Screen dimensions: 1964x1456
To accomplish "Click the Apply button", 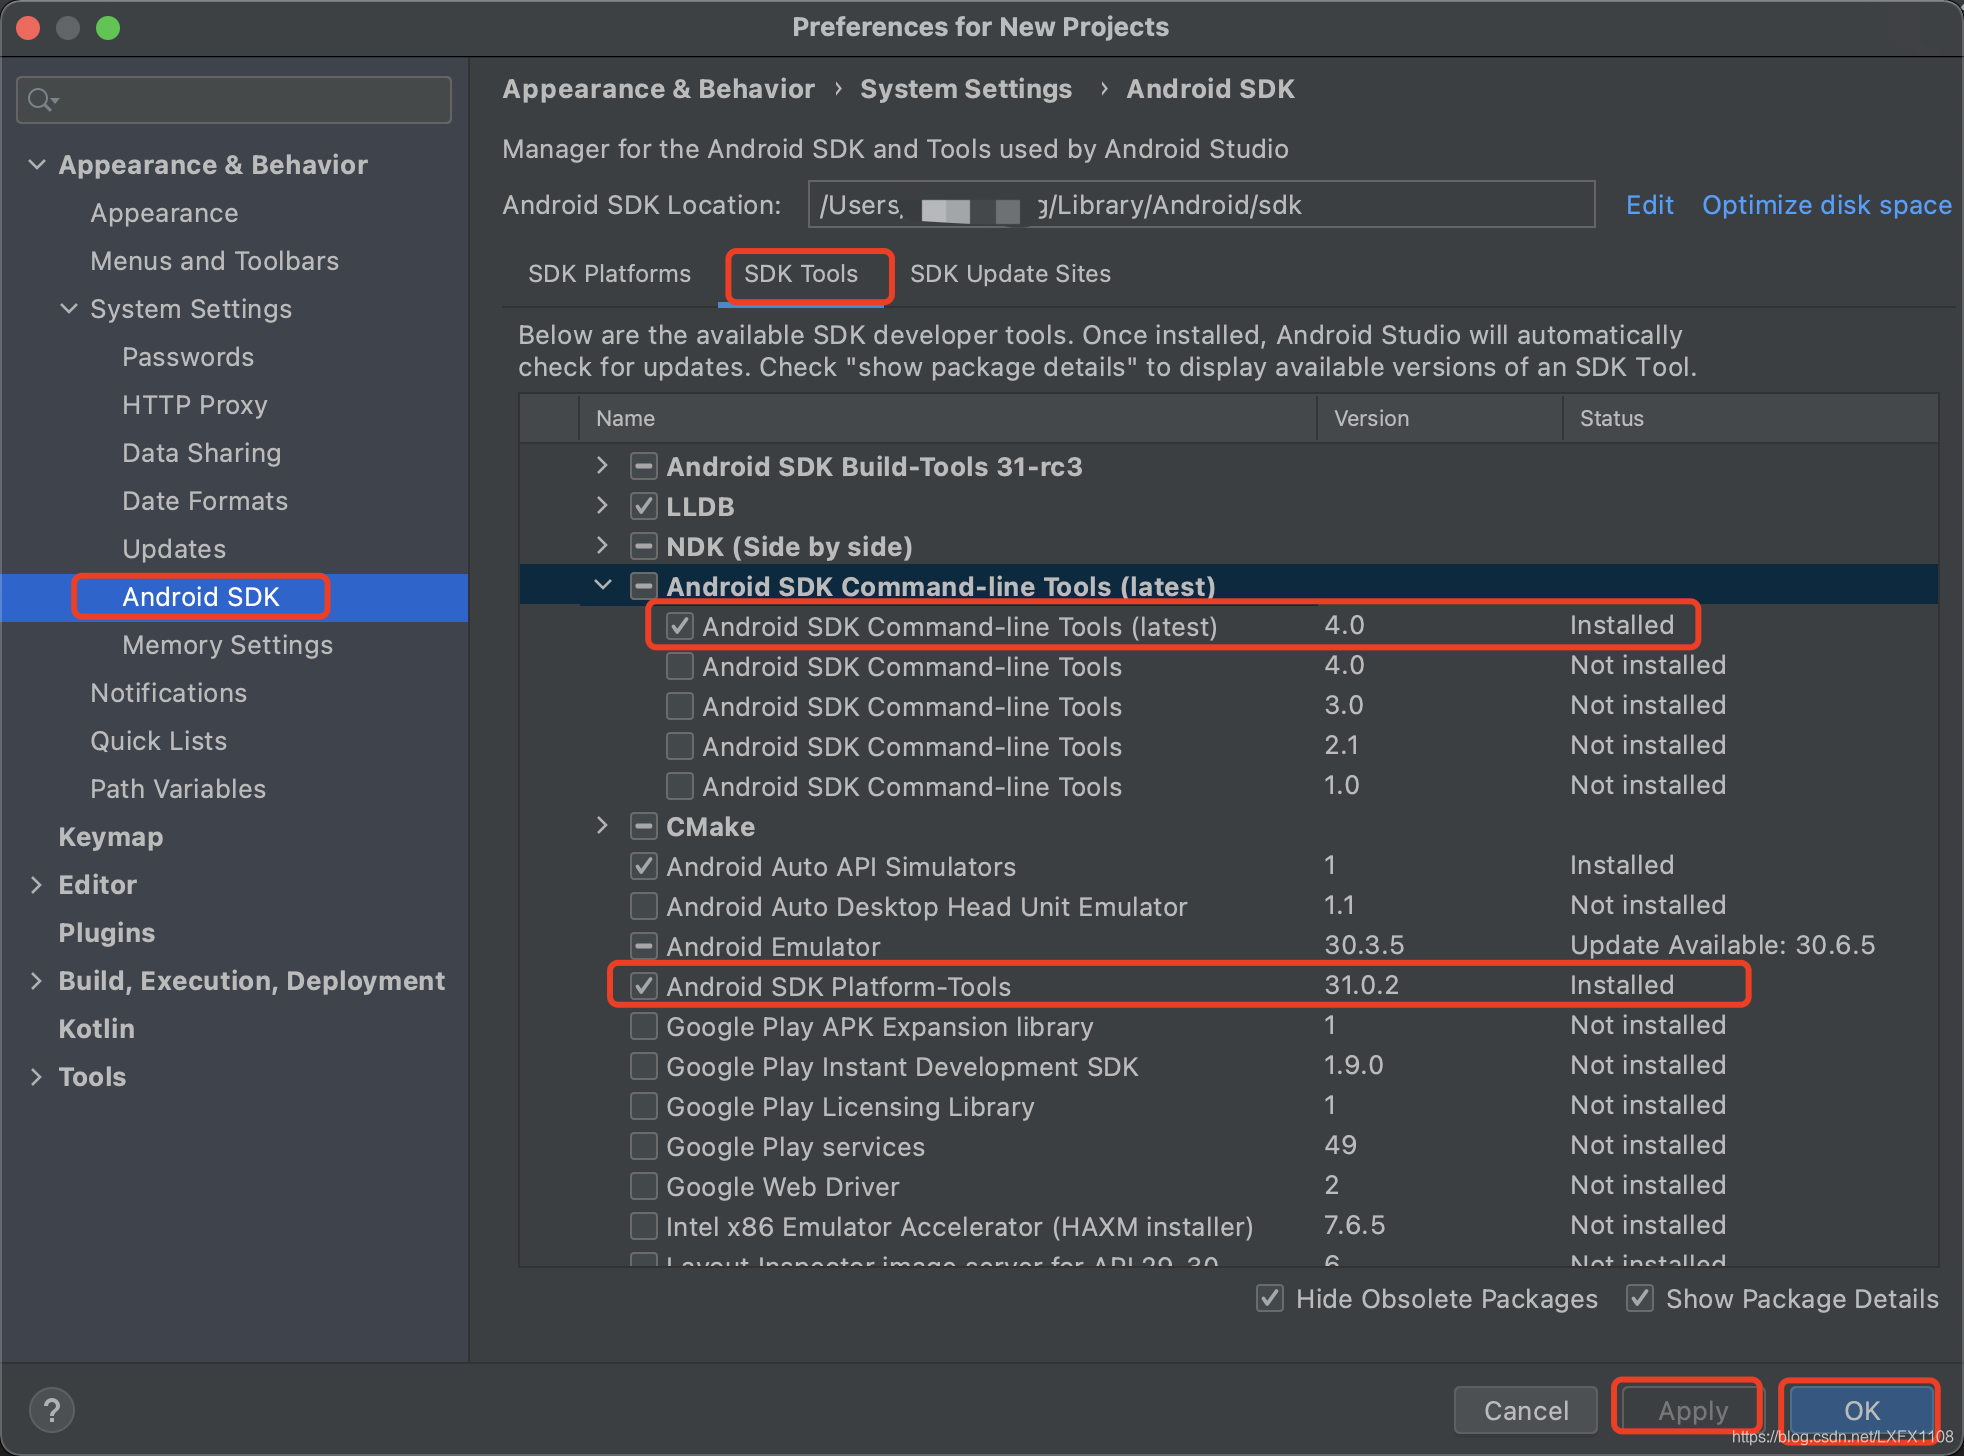I will [1692, 1410].
